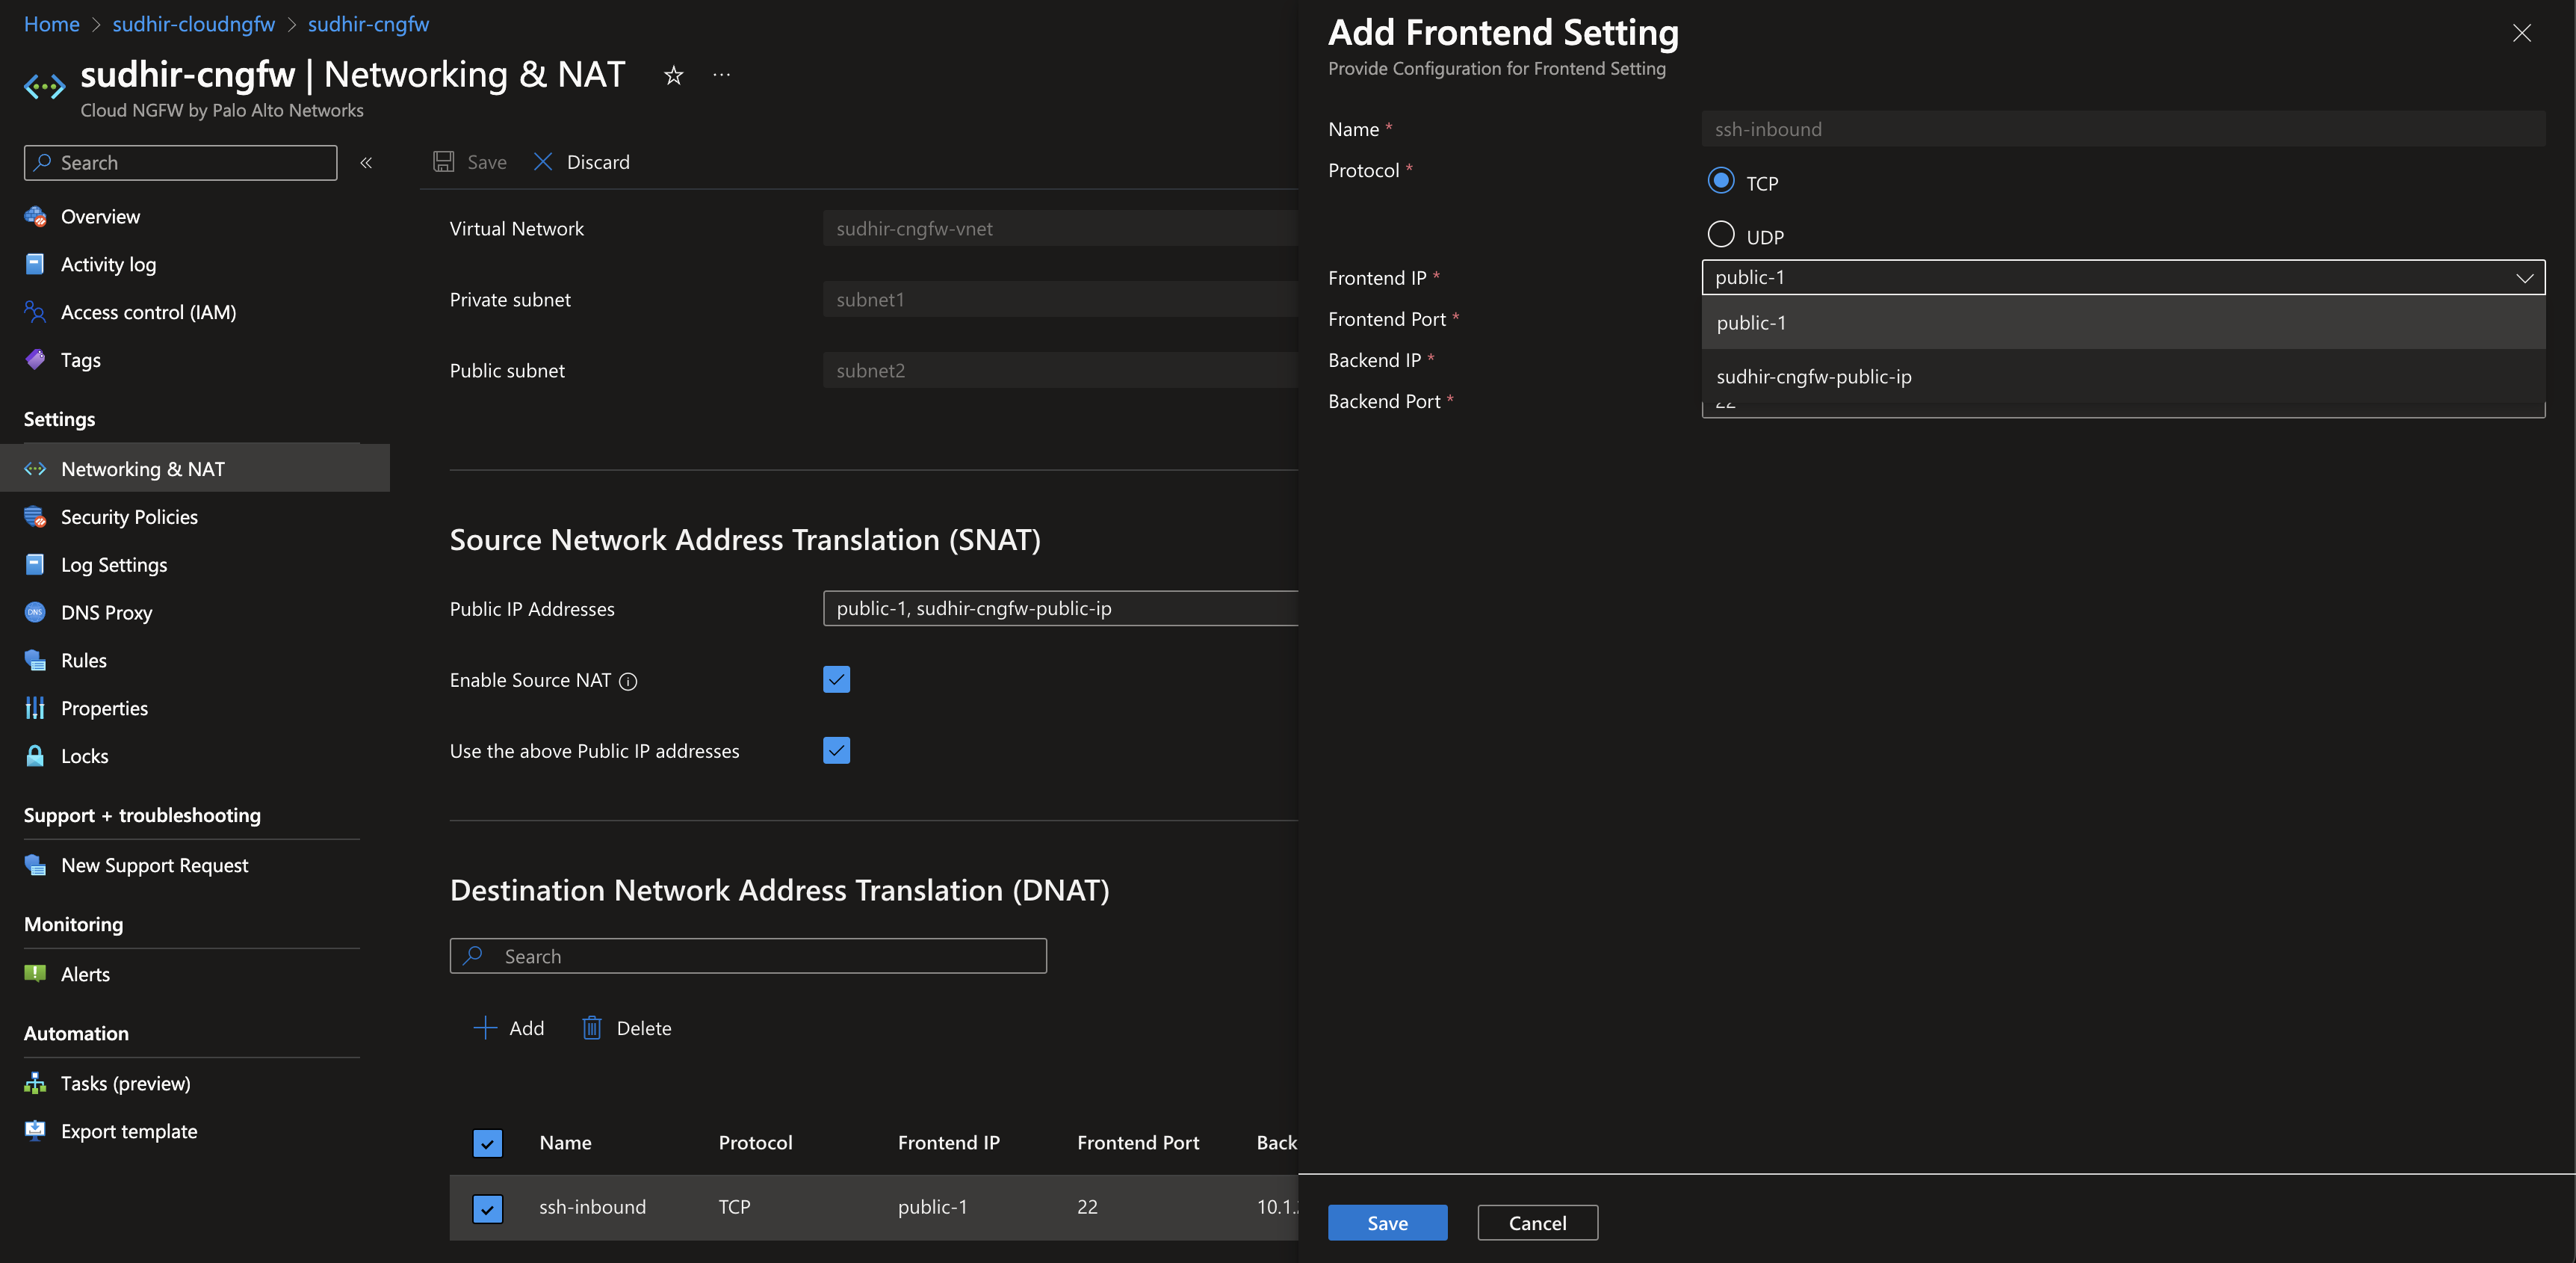Uncheck Enable Source NAT

point(836,679)
